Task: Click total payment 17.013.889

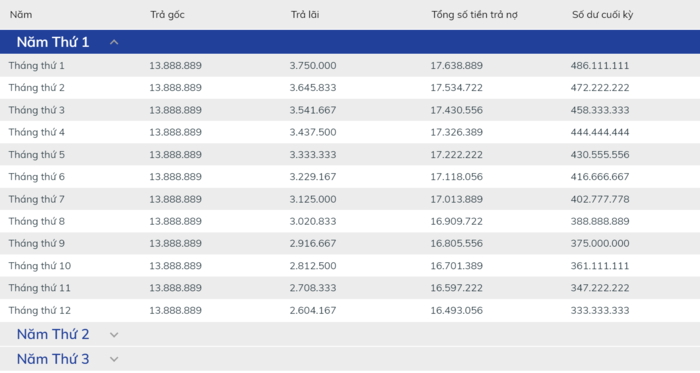Action: tap(456, 199)
